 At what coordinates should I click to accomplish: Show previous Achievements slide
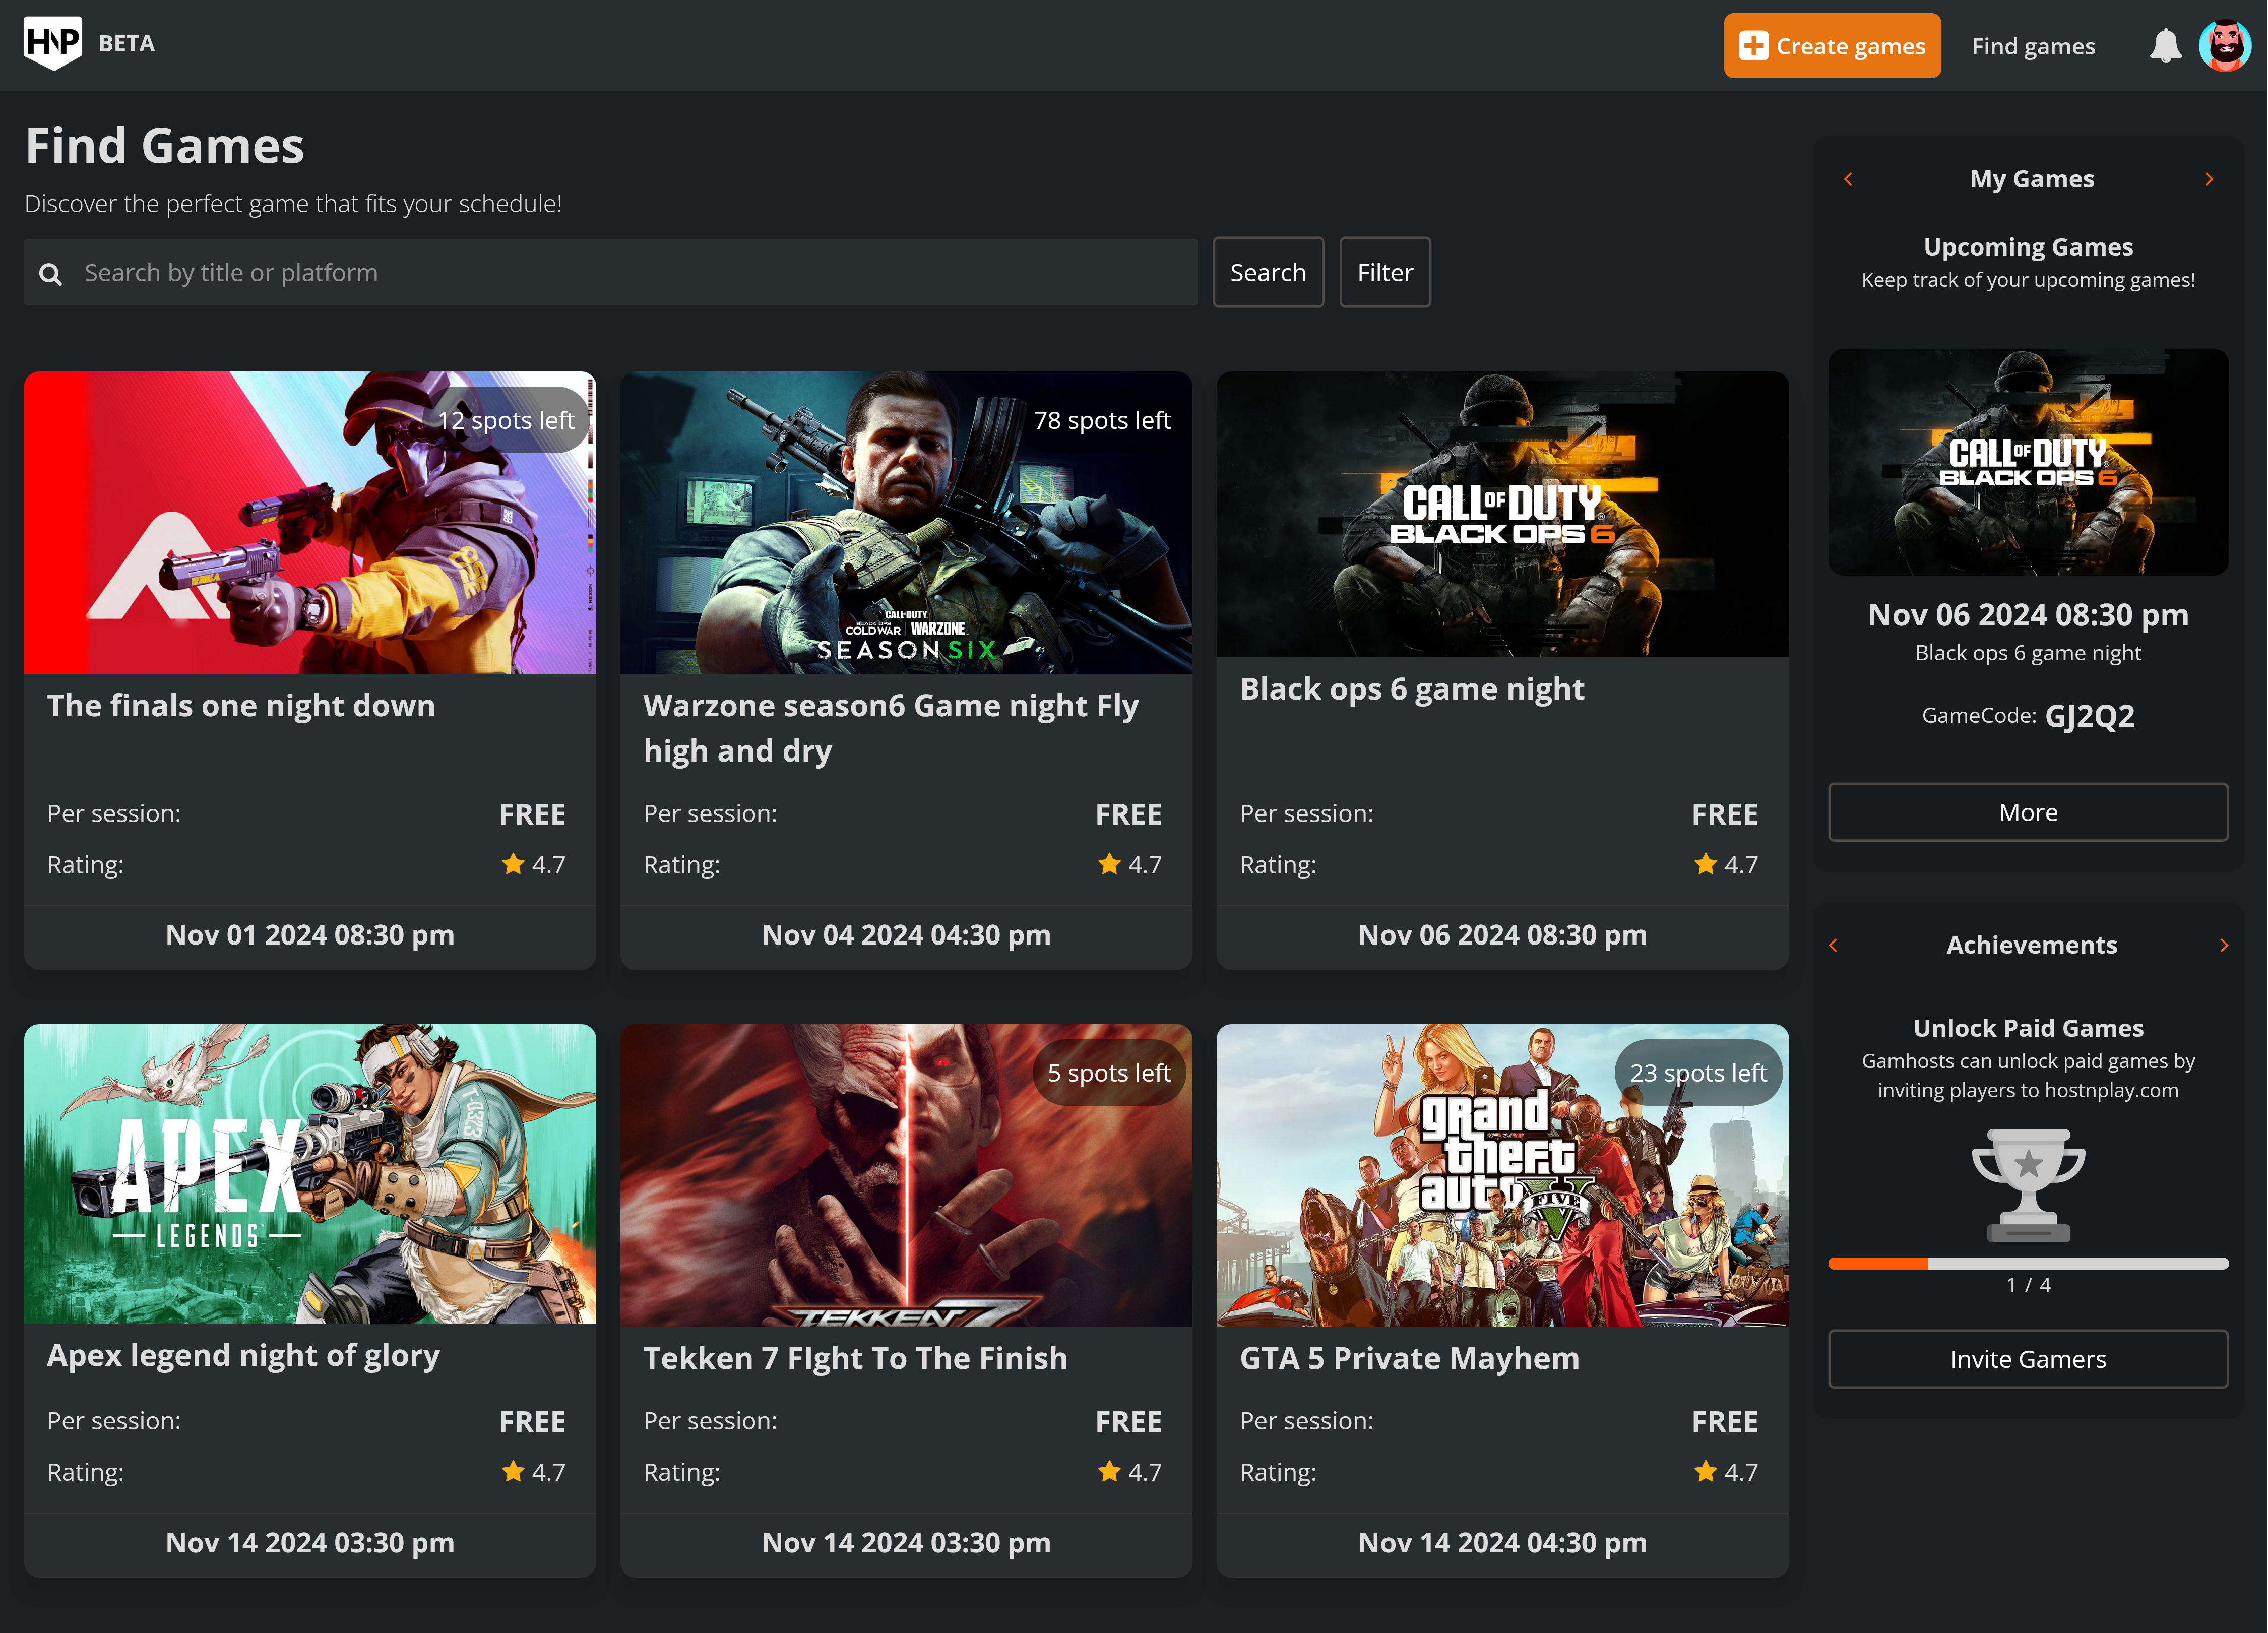[x=1833, y=945]
